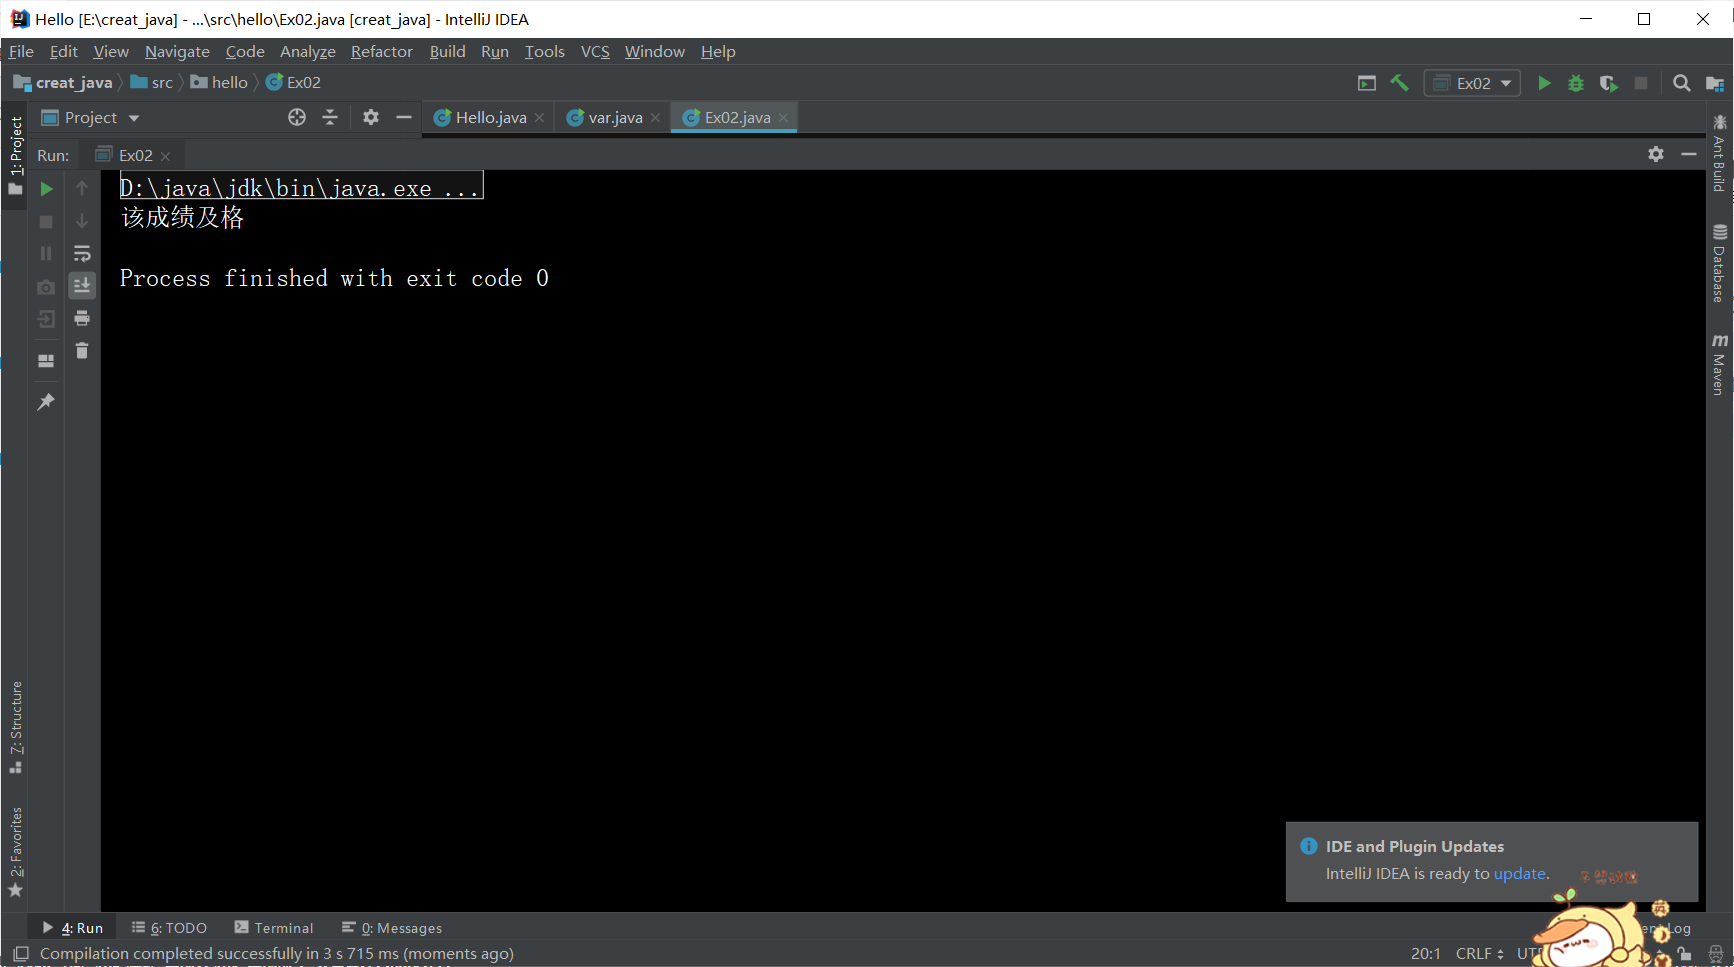Viewport: 1734px width, 967px height.
Task: Click the creat_java breadcrumb
Action: click(63, 82)
